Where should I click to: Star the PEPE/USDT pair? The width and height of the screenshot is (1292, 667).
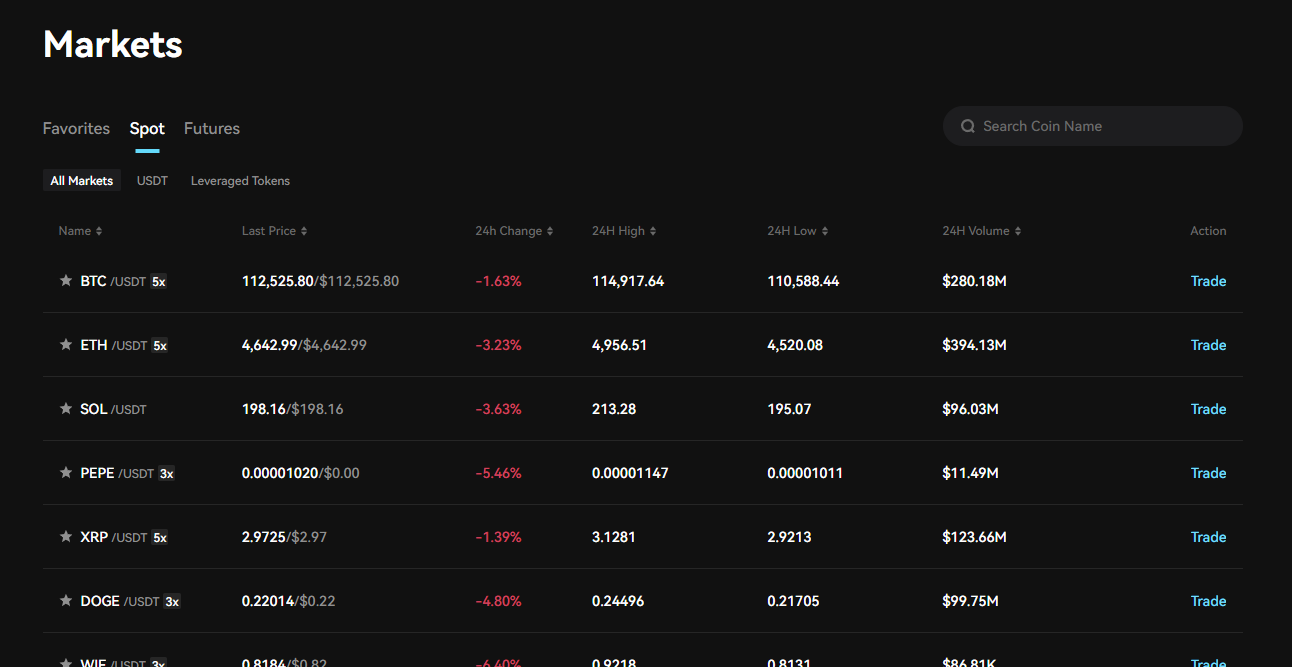[x=66, y=473]
